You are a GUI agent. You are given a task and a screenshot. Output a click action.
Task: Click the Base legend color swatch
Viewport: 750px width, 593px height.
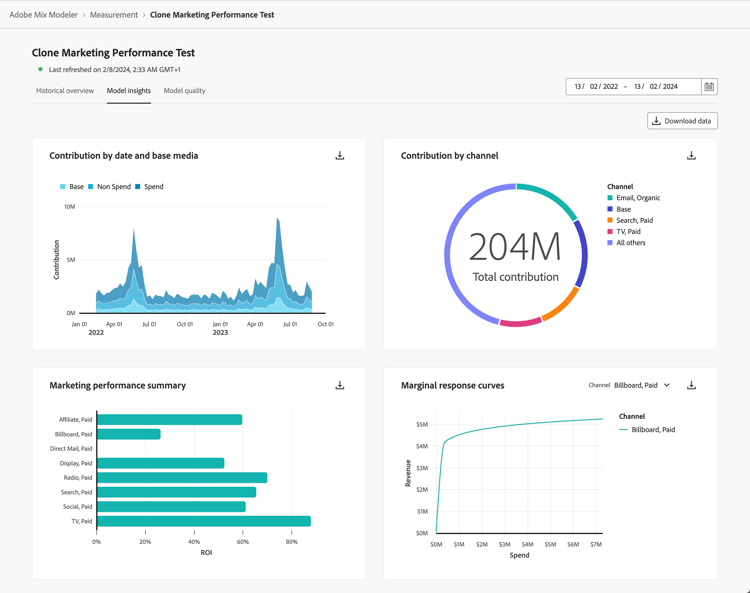coord(63,187)
